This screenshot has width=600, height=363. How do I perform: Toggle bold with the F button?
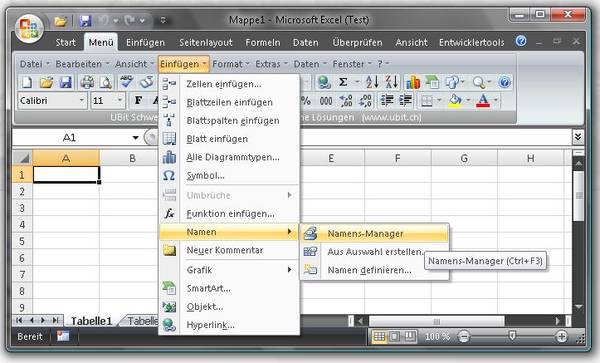click(138, 101)
